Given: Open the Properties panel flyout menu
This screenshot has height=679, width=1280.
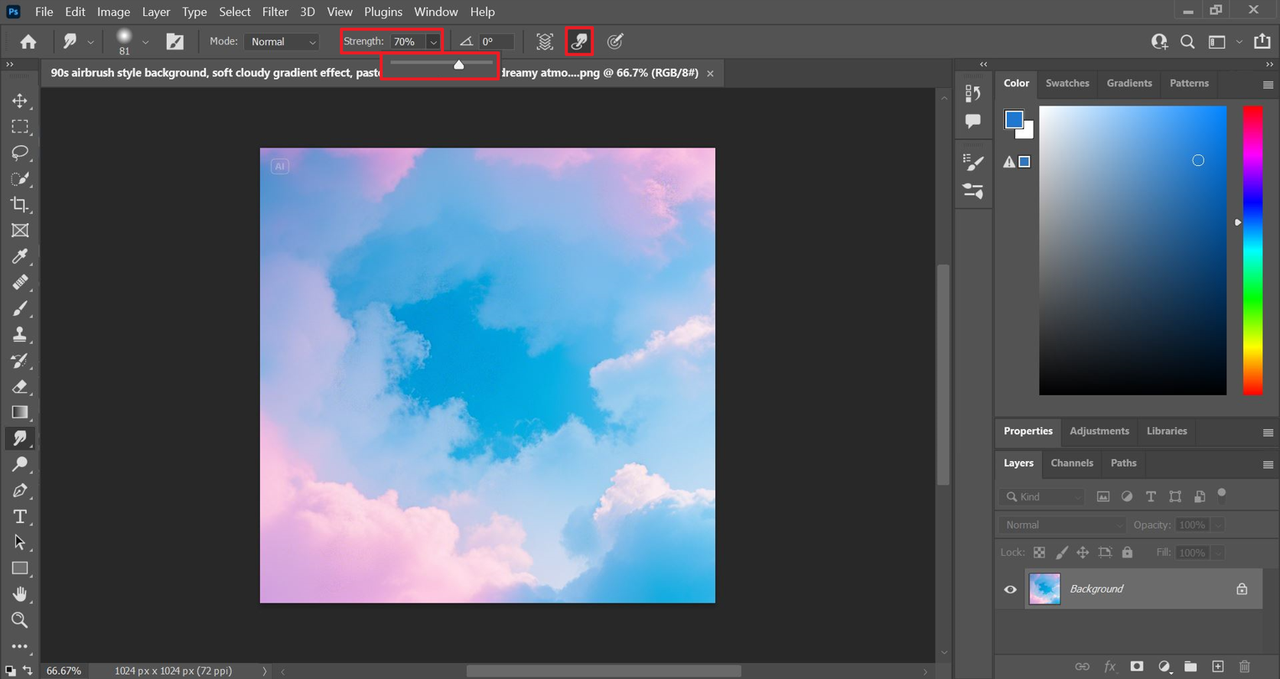Looking at the screenshot, I should click(x=1268, y=432).
